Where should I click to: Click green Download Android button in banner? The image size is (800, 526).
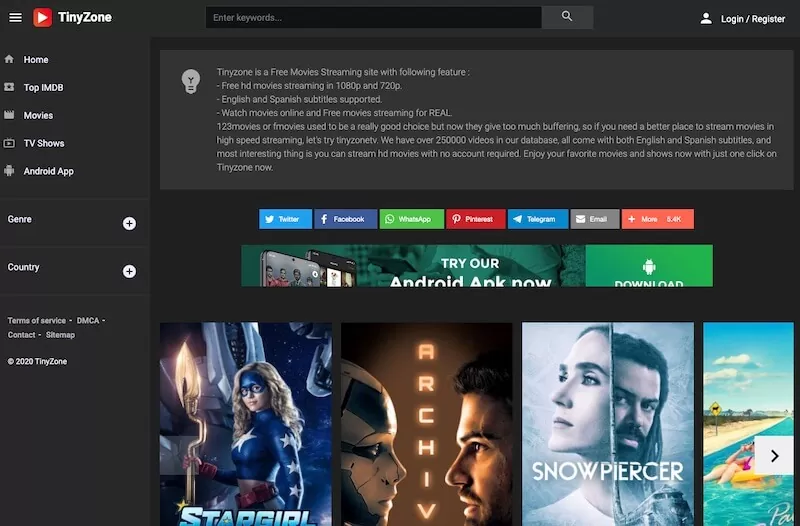[x=649, y=266]
